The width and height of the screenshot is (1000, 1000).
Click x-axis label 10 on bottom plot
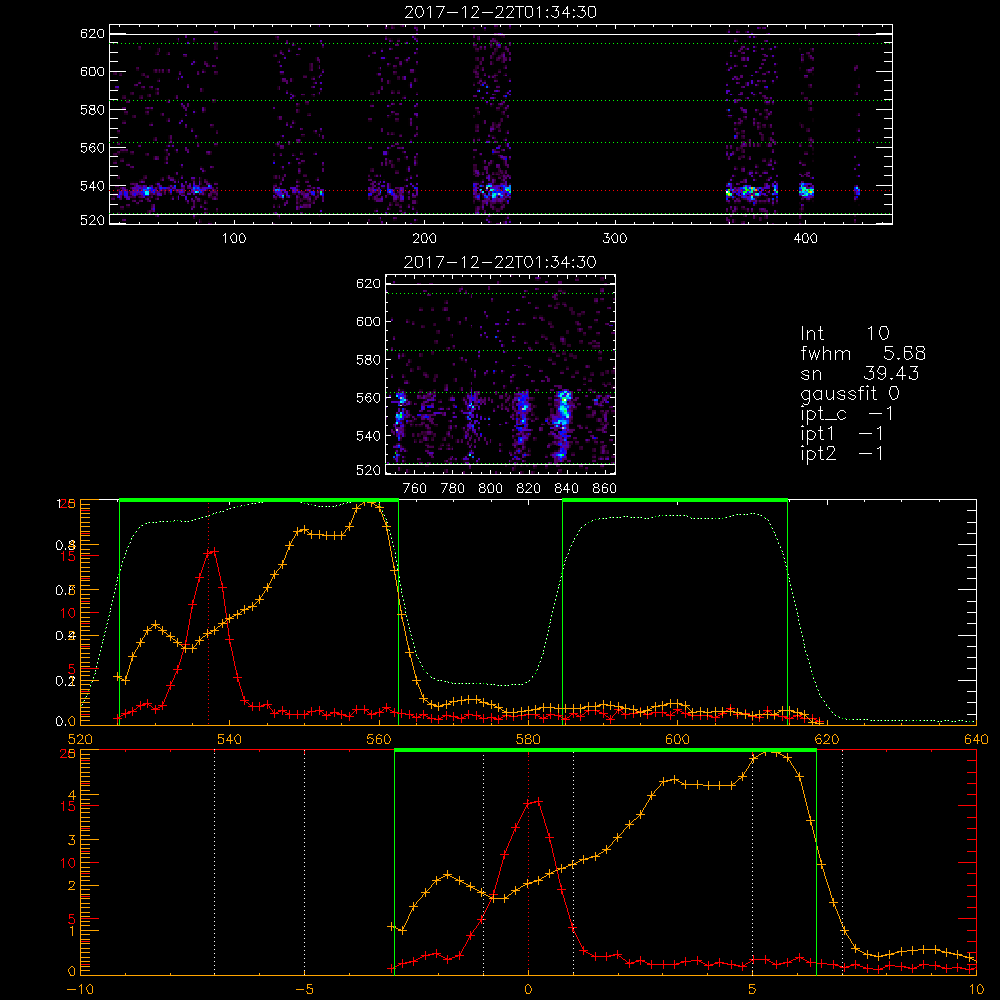tap(976, 989)
